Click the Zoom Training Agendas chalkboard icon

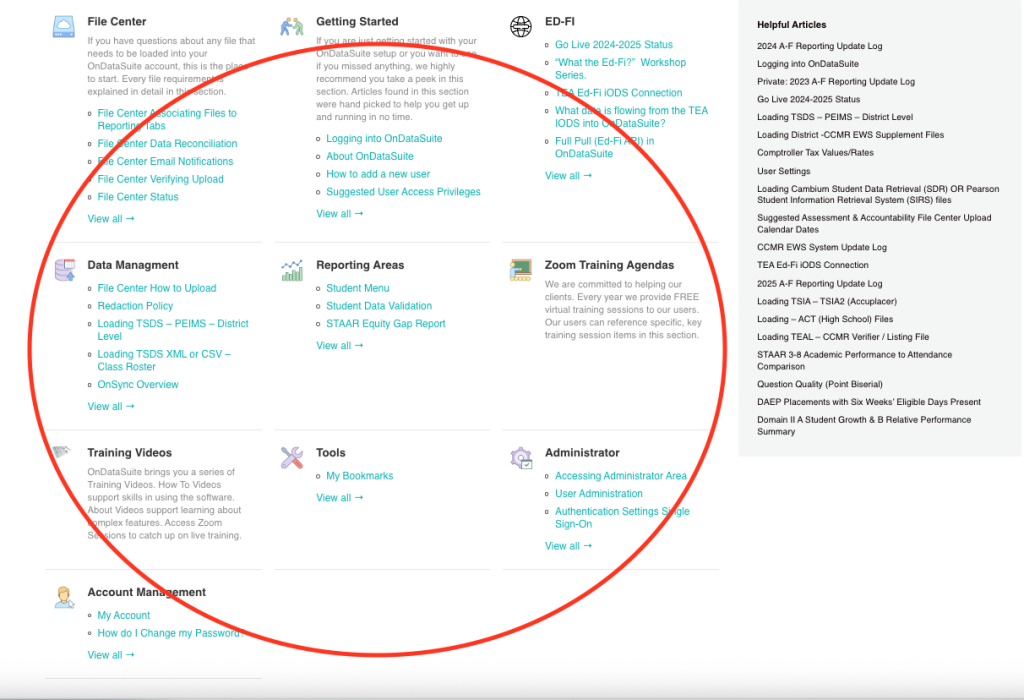coord(520,270)
